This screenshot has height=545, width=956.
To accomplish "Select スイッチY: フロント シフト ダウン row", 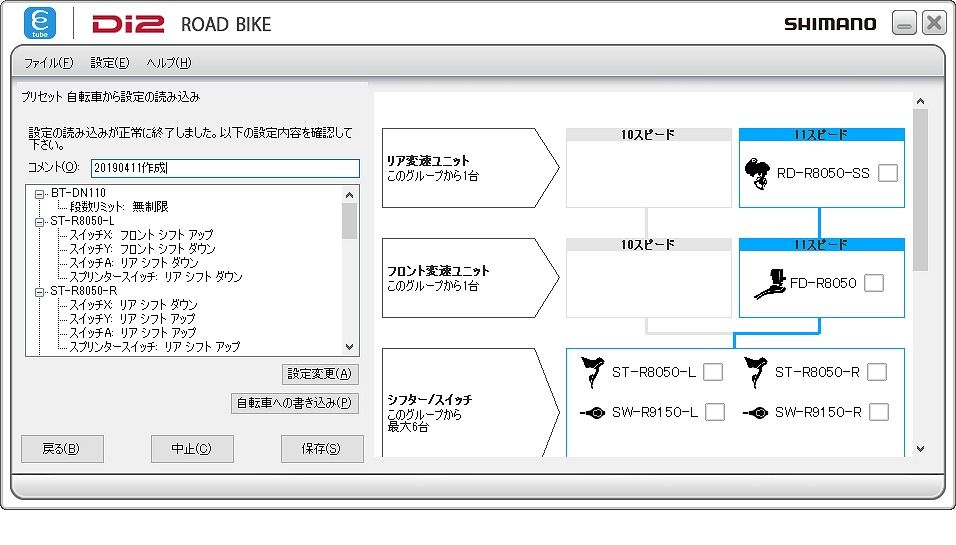I will 142,249.
